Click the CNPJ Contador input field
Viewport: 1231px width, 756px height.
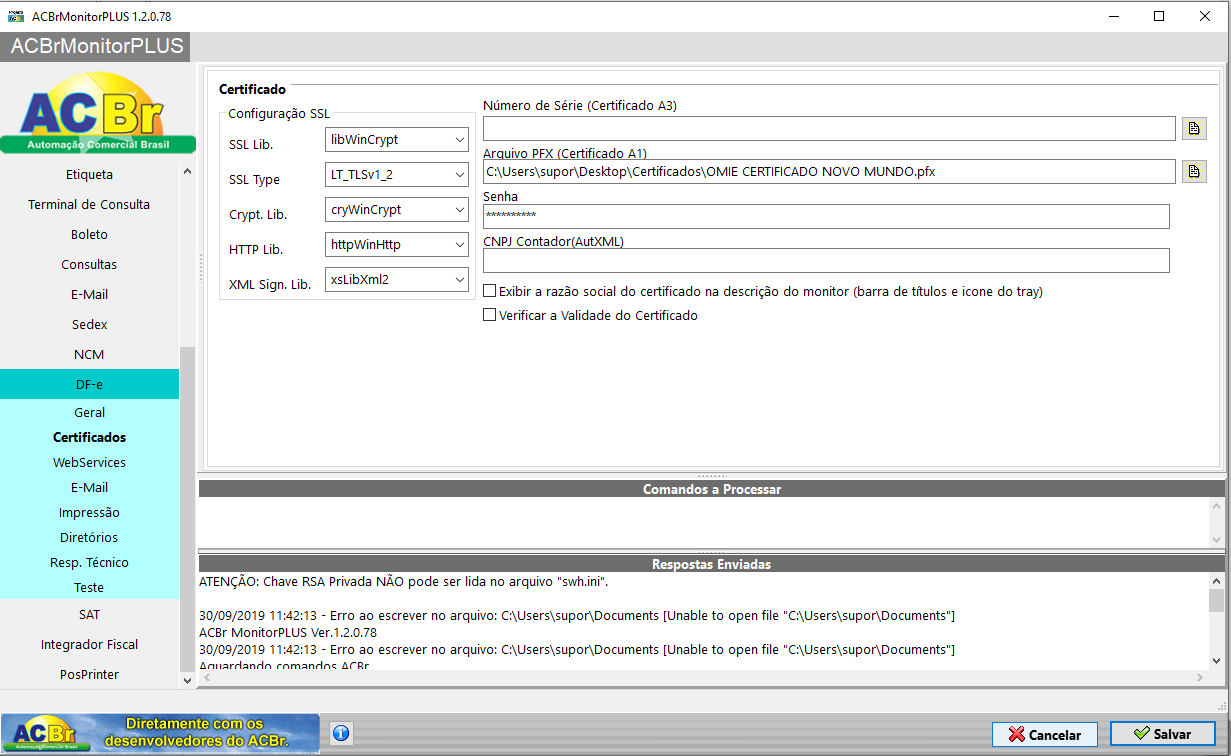click(x=826, y=260)
